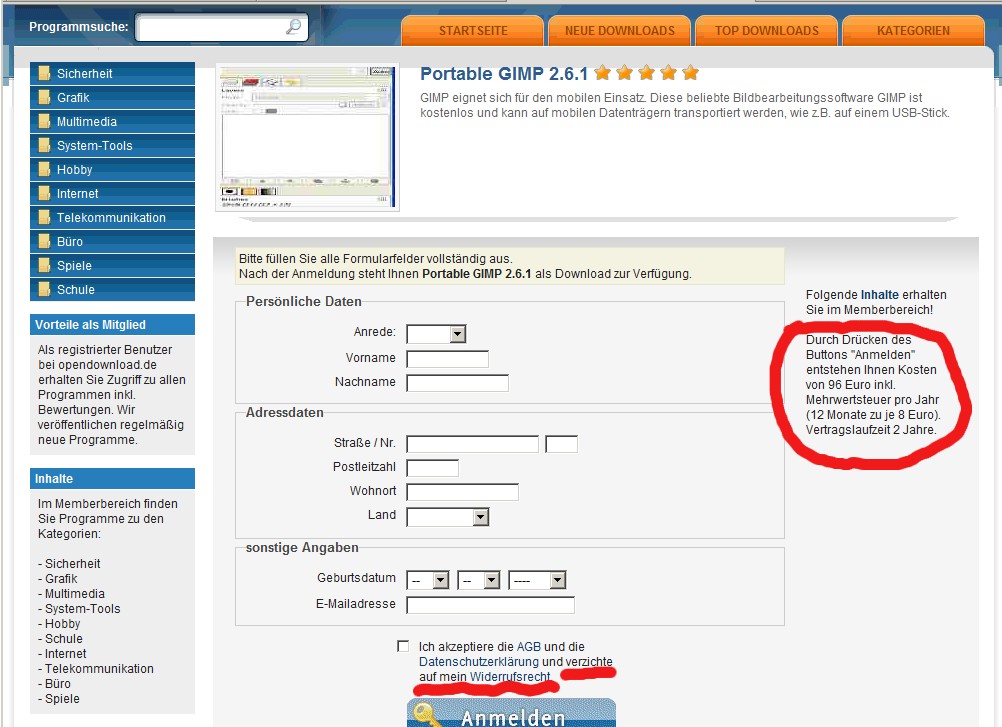The height and width of the screenshot is (727, 1002).
Task: Select the Büro category in sidebar menu
Action: pyautogui.click(x=112, y=241)
